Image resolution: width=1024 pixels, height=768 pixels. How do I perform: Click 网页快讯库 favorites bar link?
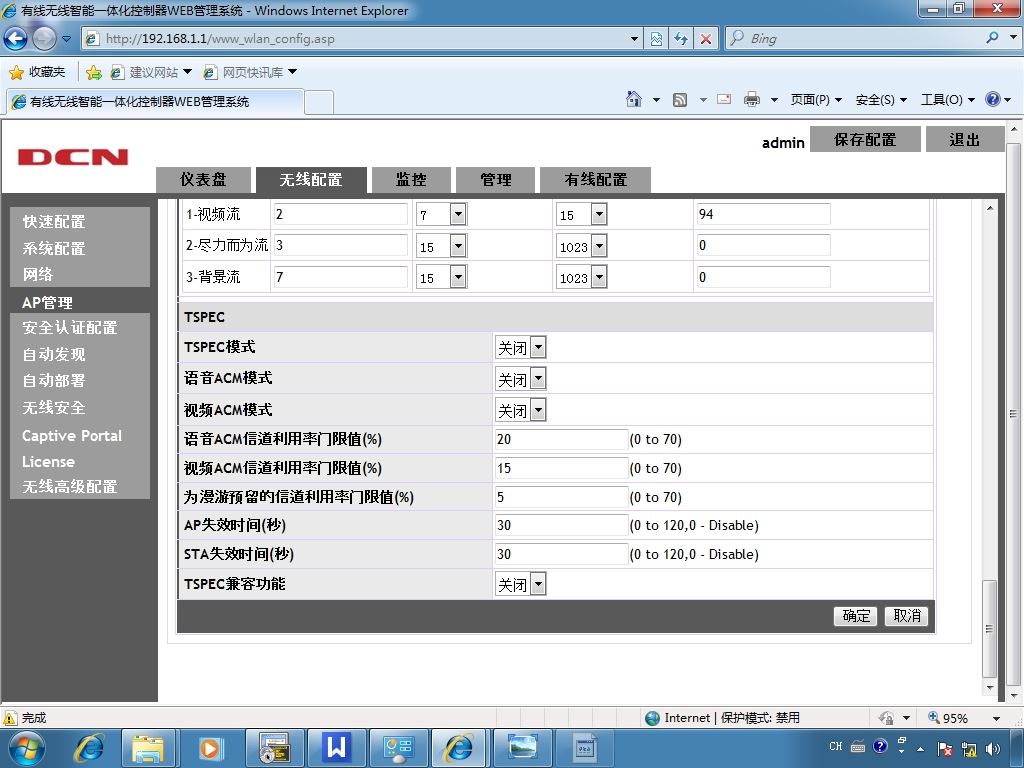click(251, 72)
